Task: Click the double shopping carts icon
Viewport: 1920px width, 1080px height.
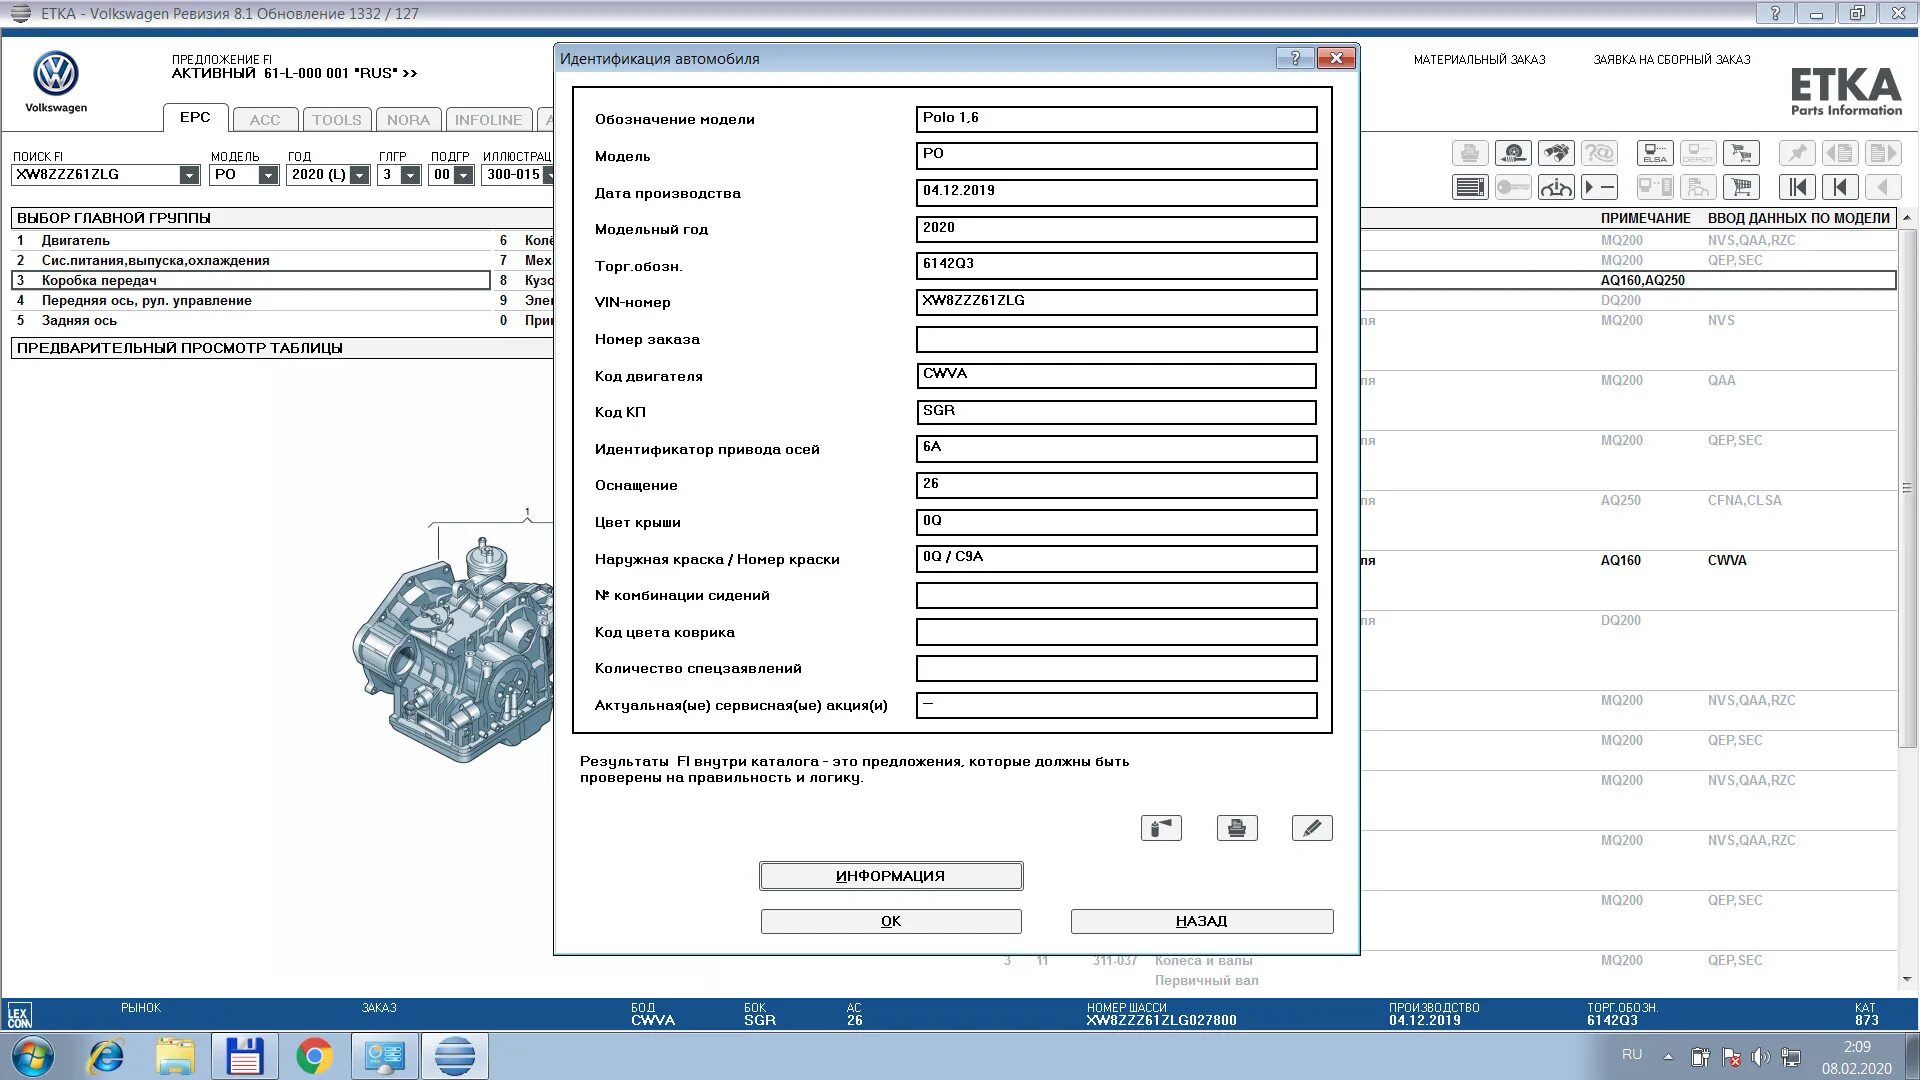Action: tap(1742, 153)
